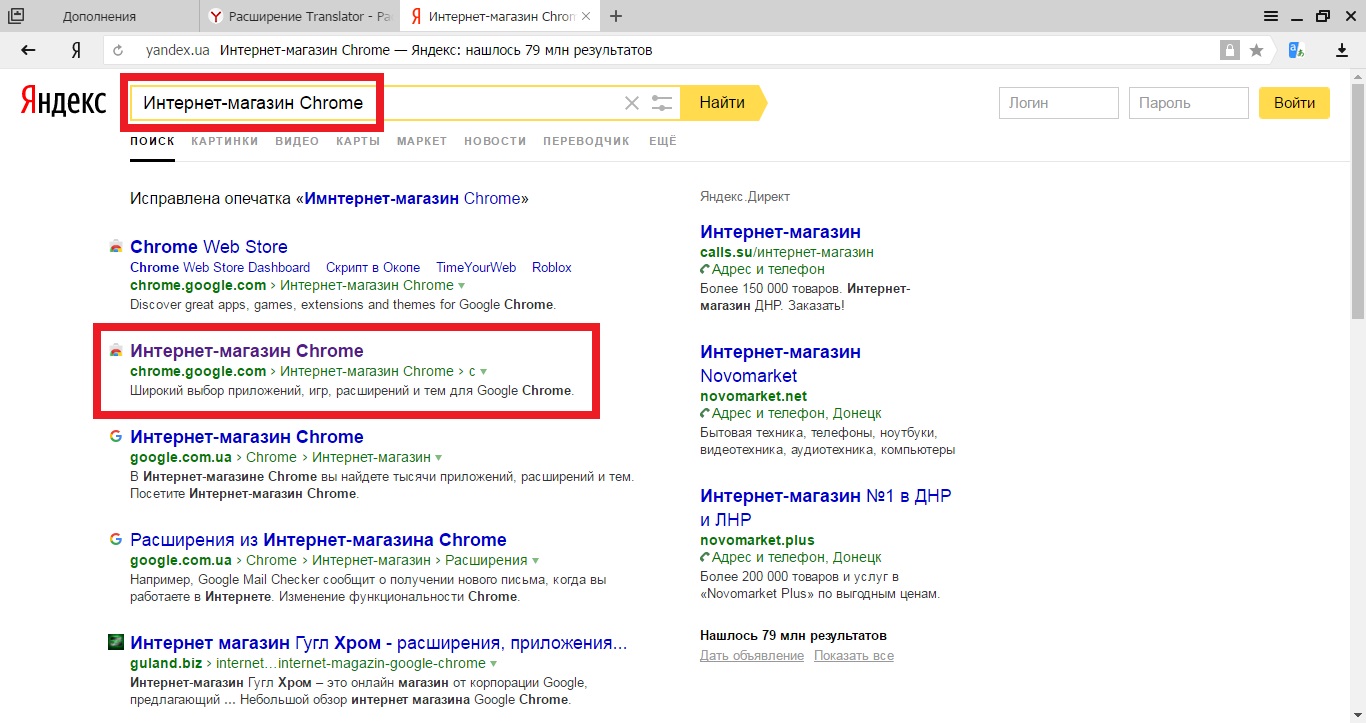
Task: Open Интернет-магазин Novomarket ad title
Action: click(781, 364)
